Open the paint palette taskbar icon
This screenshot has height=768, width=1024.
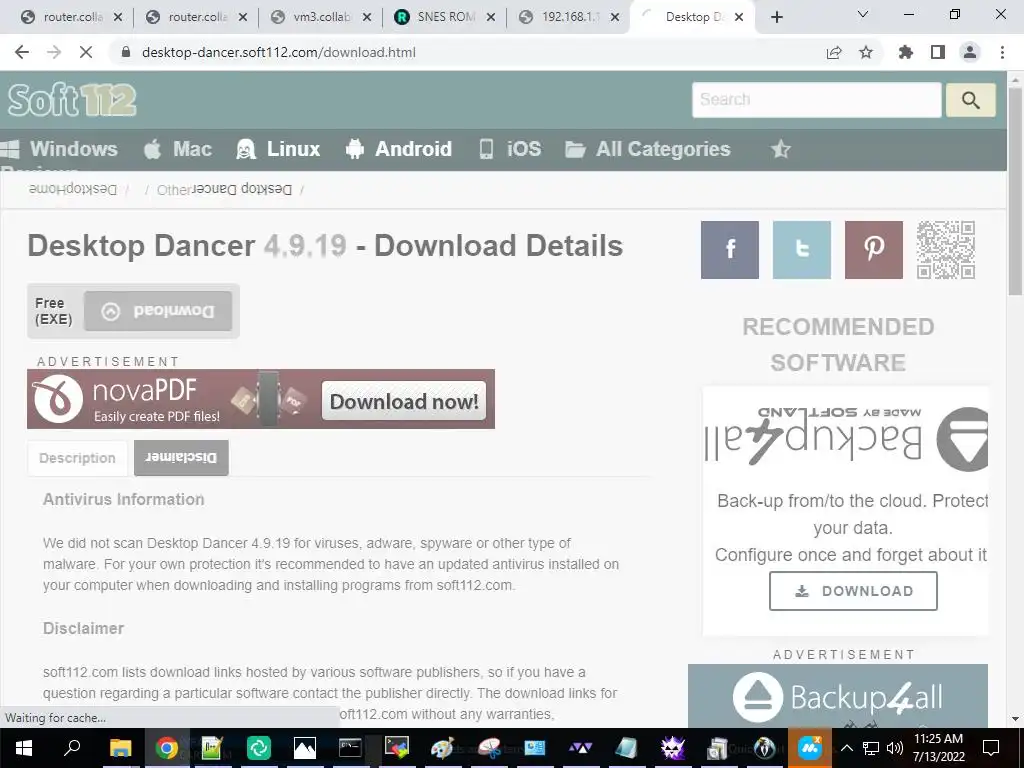coord(442,748)
